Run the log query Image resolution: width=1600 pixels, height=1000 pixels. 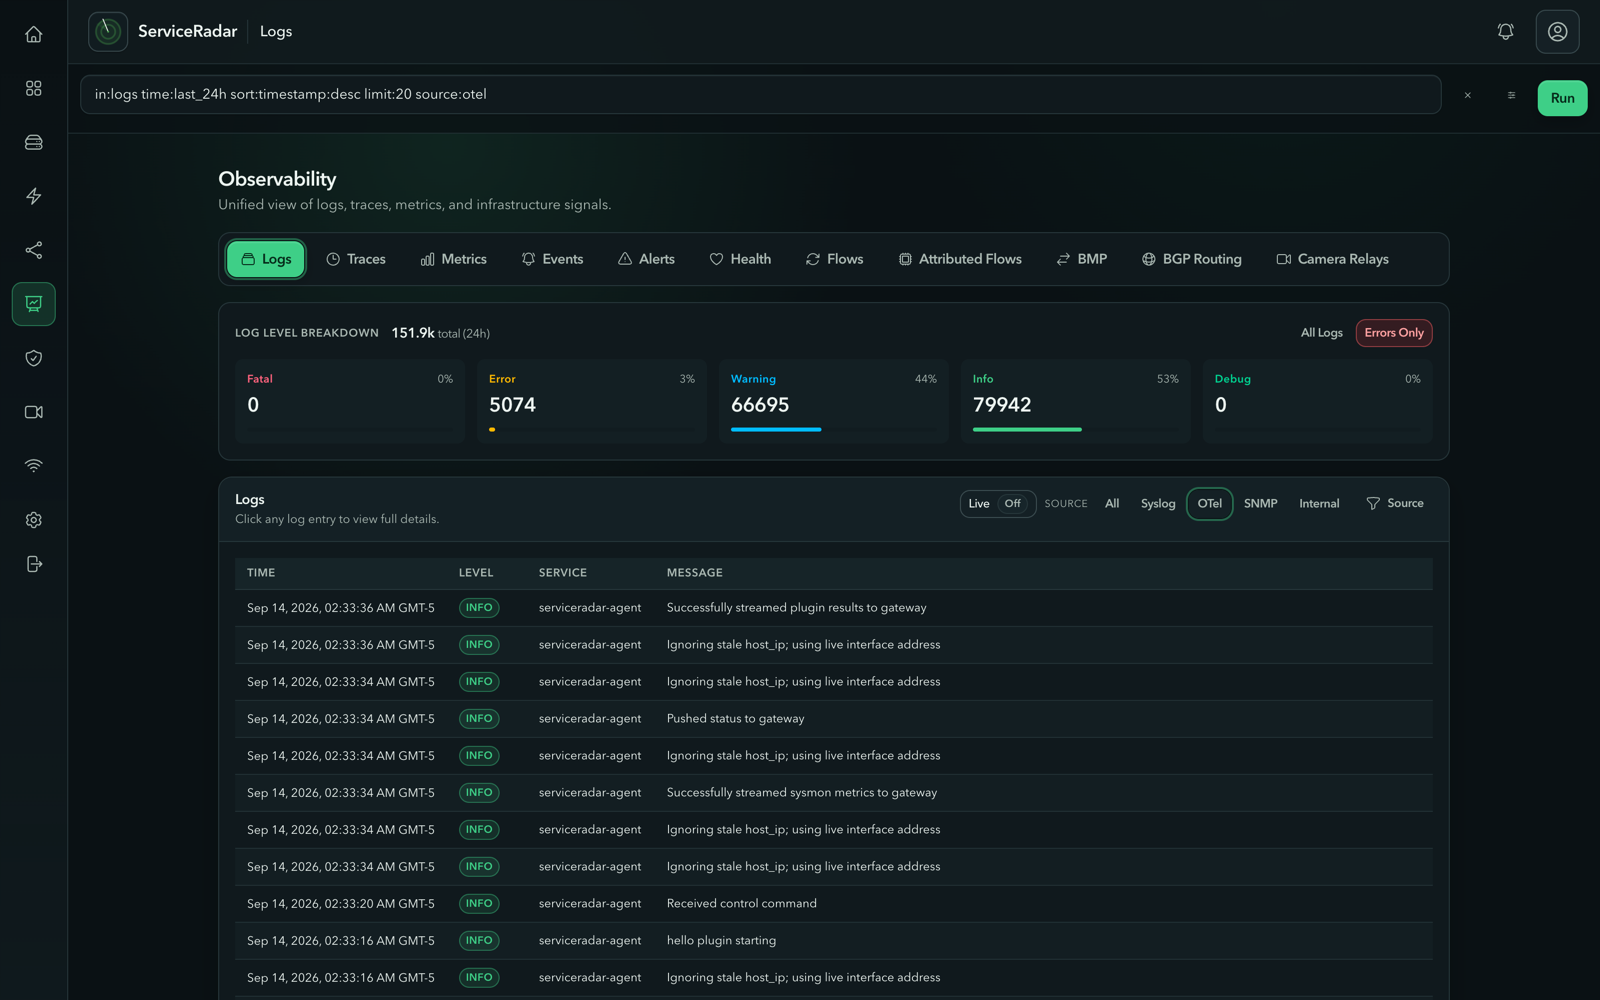pos(1562,98)
